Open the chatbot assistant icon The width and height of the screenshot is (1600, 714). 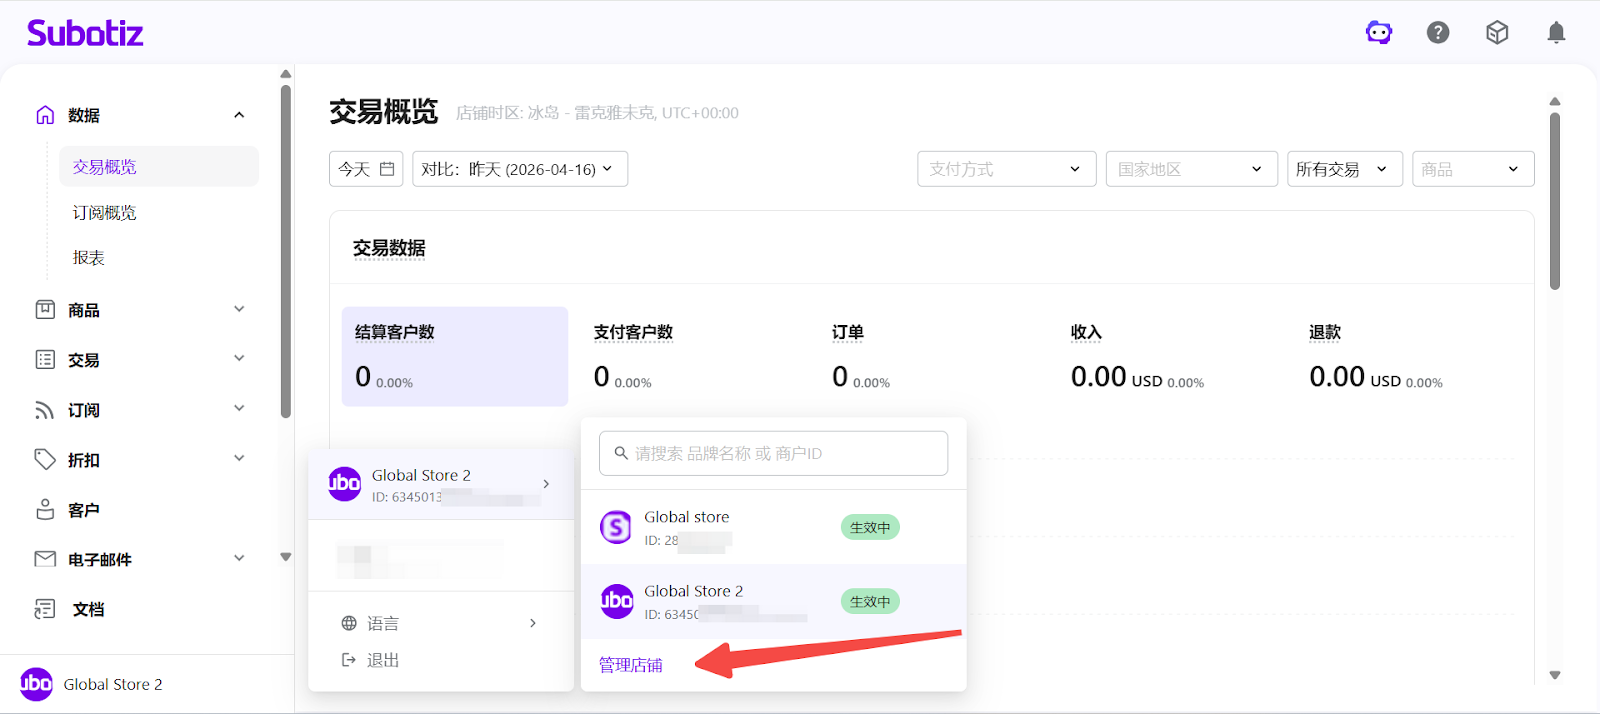click(1379, 33)
